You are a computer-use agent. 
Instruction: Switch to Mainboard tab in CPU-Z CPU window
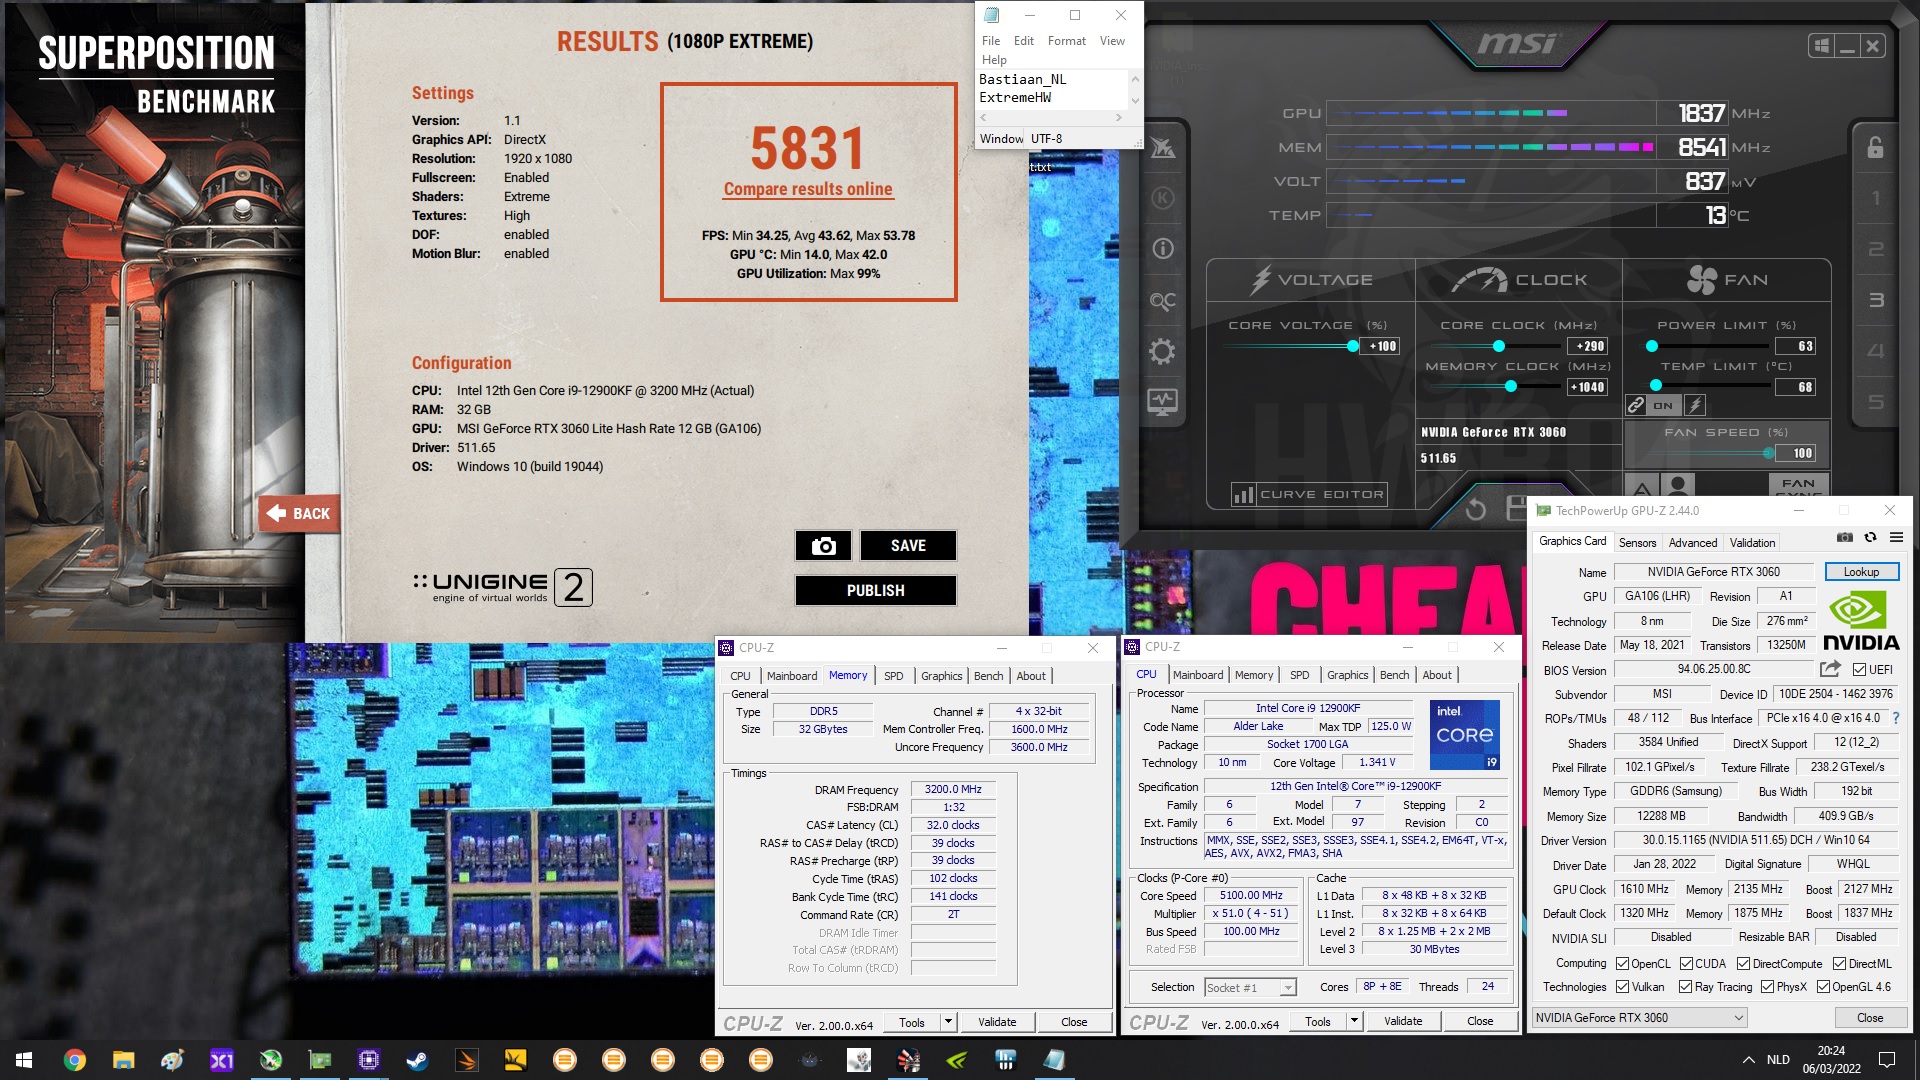pos(1198,675)
